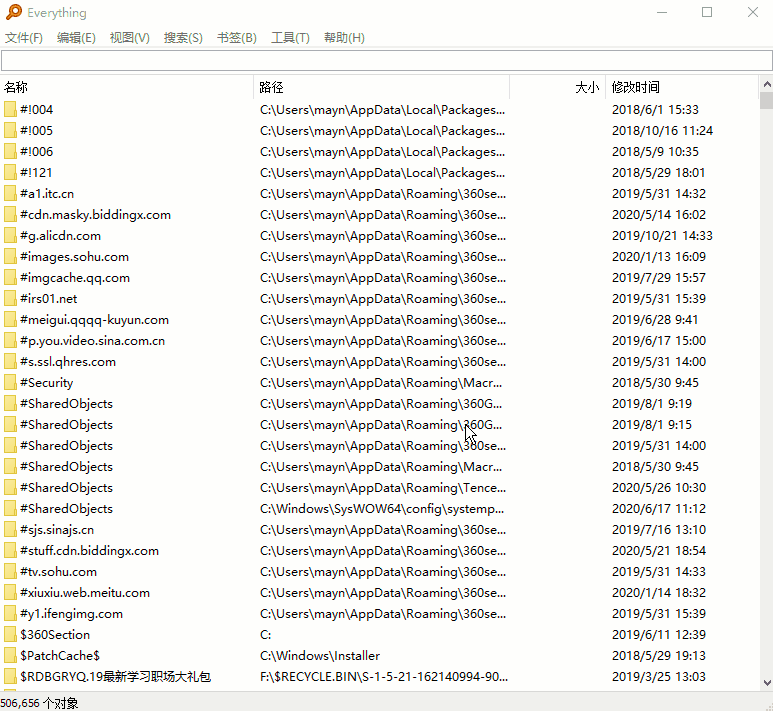Select #SharedObjects in the SysWOW64 path
The width and height of the screenshot is (773, 711).
coord(66,509)
